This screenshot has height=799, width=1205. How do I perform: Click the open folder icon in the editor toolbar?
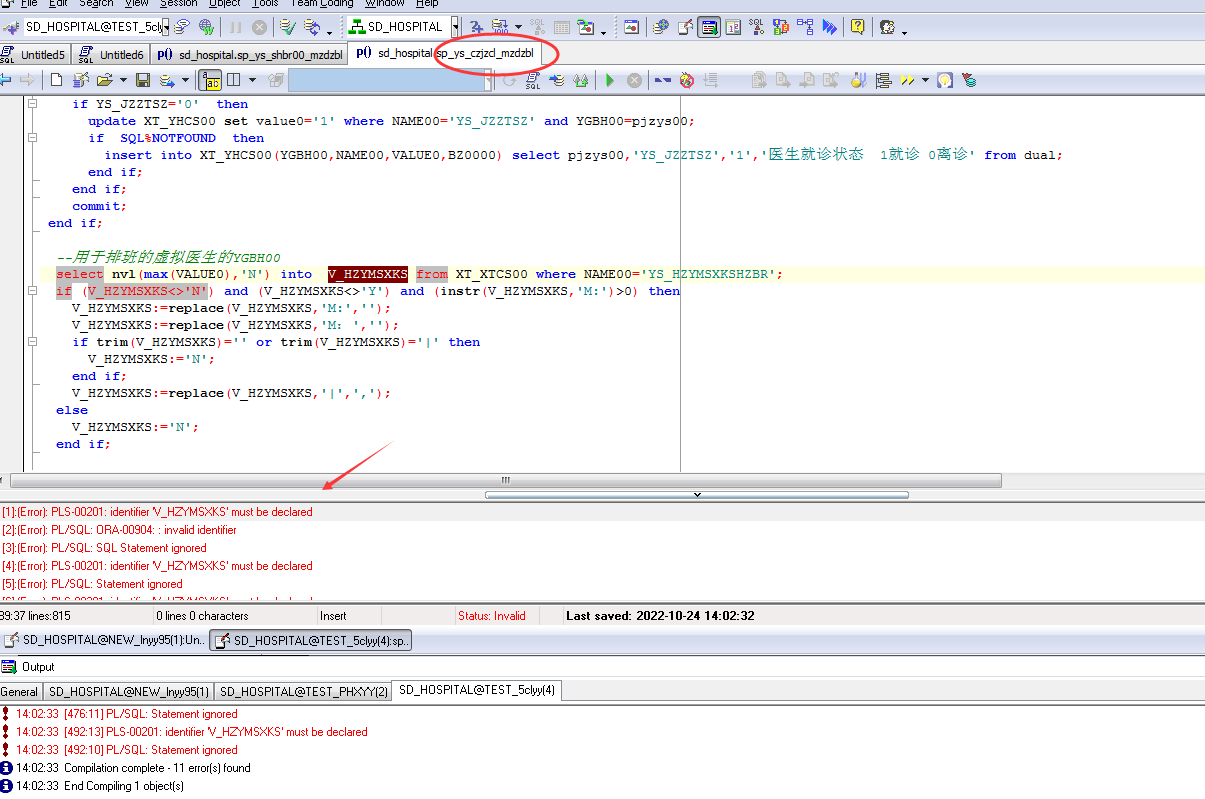point(106,79)
